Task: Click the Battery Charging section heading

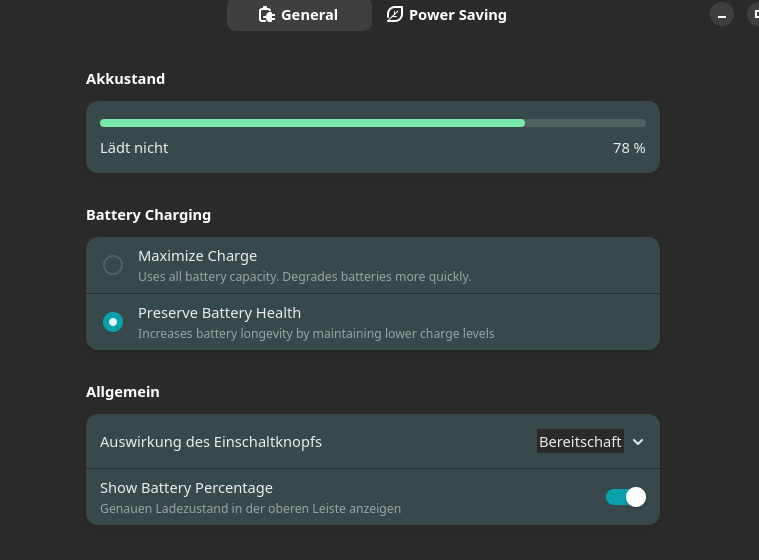Action: tap(148, 215)
